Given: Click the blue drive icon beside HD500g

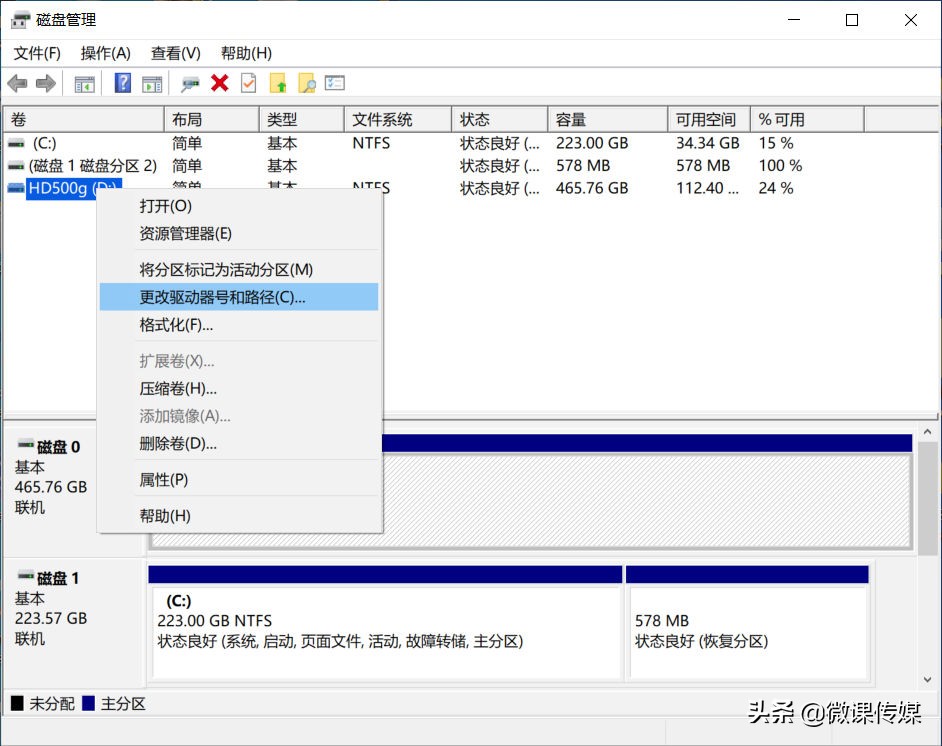Looking at the screenshot, I should click(16, 188).
